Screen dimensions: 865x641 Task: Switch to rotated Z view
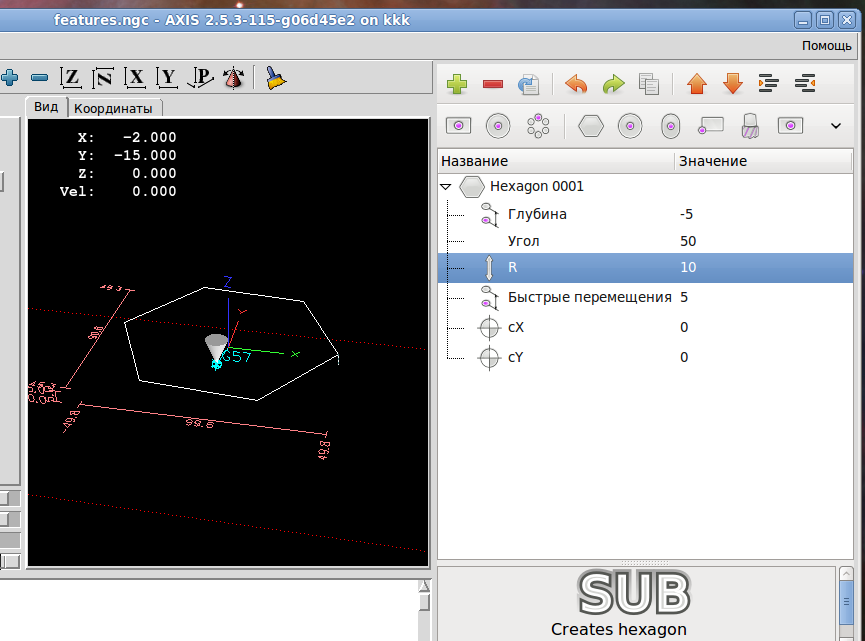click(103, 78)
